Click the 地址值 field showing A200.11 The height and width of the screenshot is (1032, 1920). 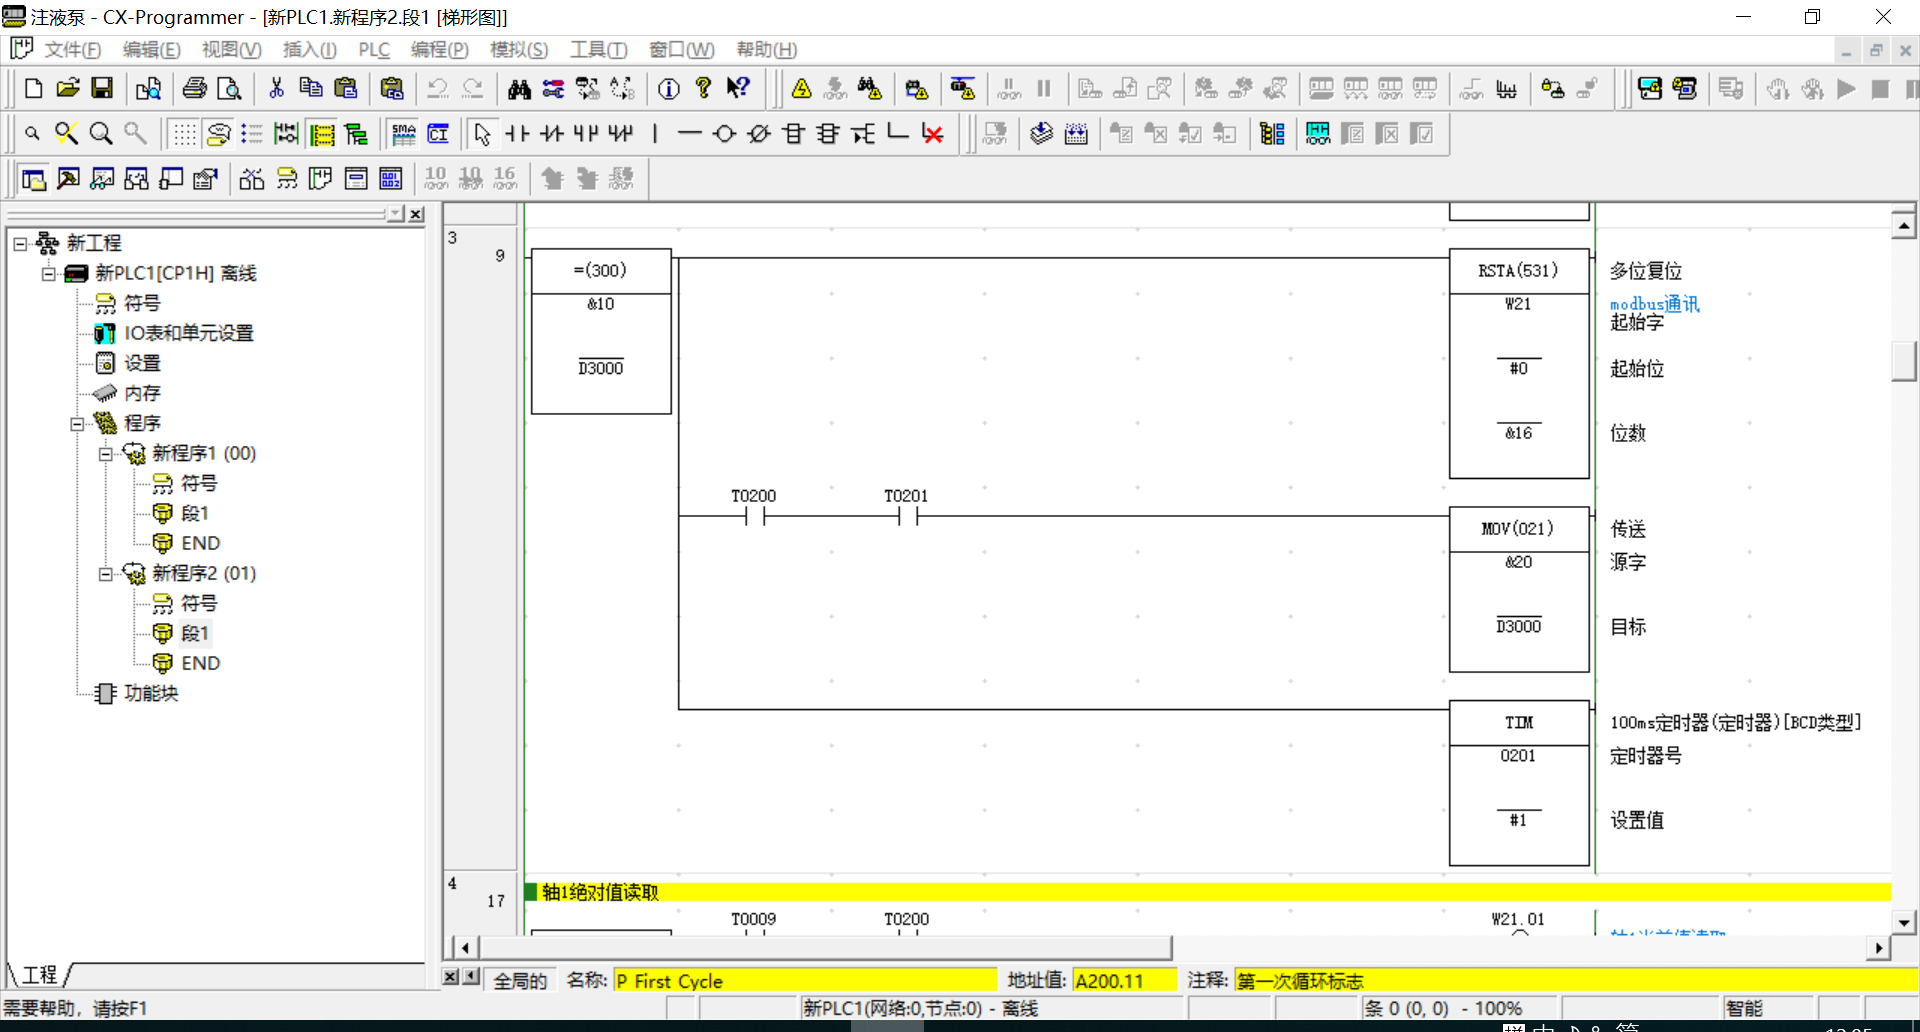coord(1125,981)
